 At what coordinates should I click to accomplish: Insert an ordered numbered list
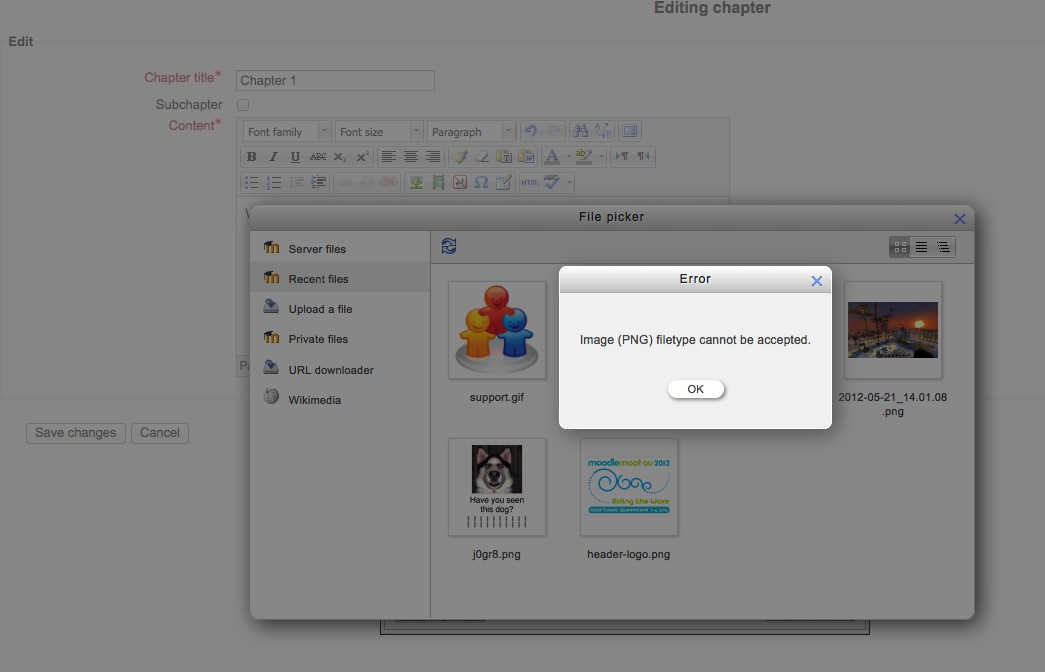(x=273, y=183)
